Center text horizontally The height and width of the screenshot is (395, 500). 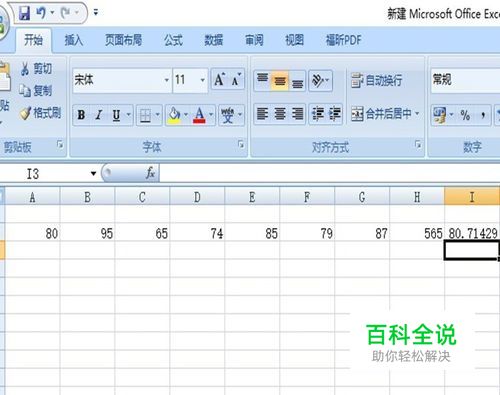pyautogui.click(x=280, y=114)
